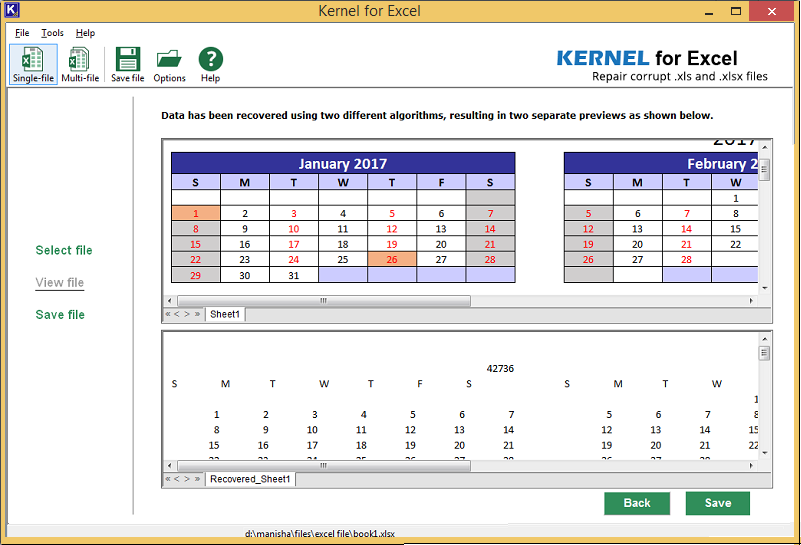Click the February calendar header
Screen dimensions: 801x545
pos(661,163)
